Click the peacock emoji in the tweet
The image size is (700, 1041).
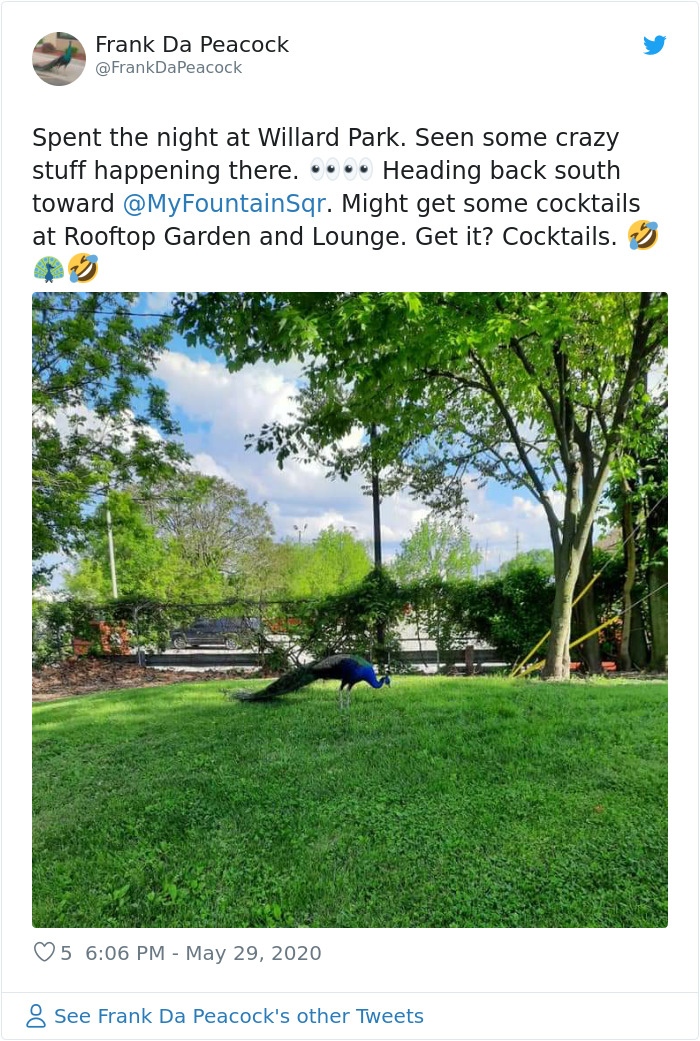48,269
